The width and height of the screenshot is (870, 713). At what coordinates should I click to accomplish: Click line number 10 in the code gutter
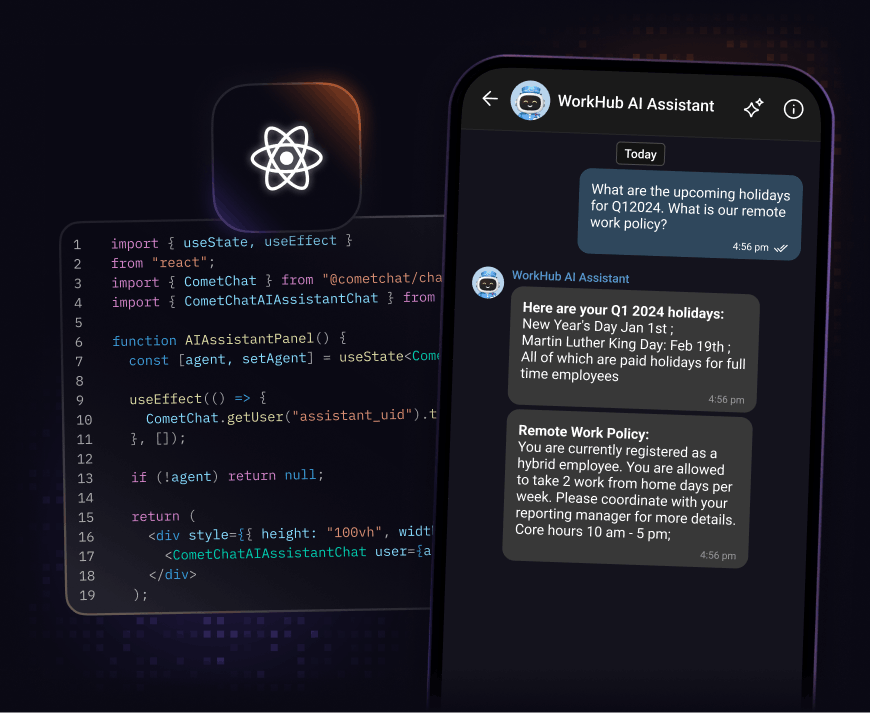84,420
